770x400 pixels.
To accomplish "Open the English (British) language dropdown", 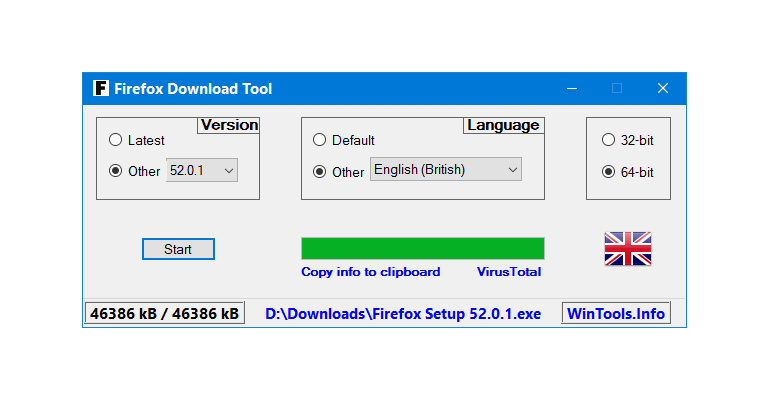I will click(x=446, y=169).
